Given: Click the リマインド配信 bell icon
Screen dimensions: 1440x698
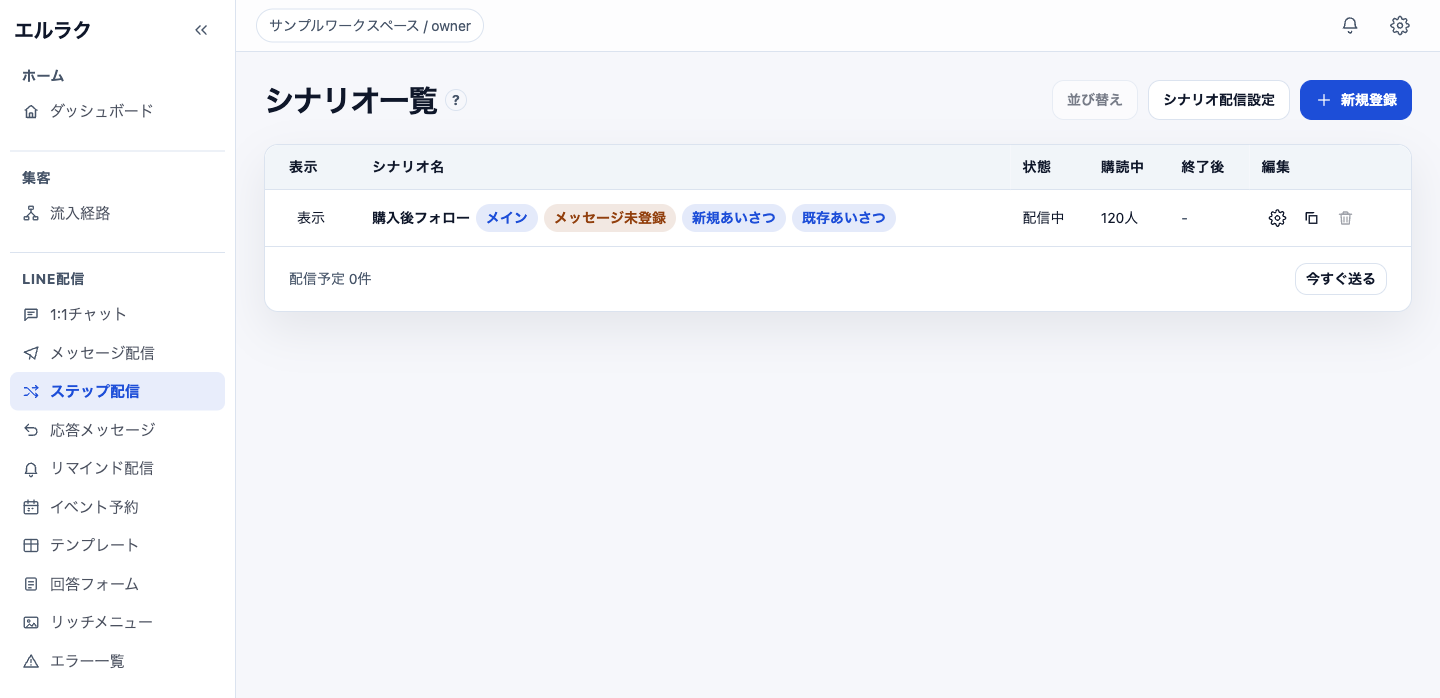Looking at the screenshot, I should coord(31,468).
